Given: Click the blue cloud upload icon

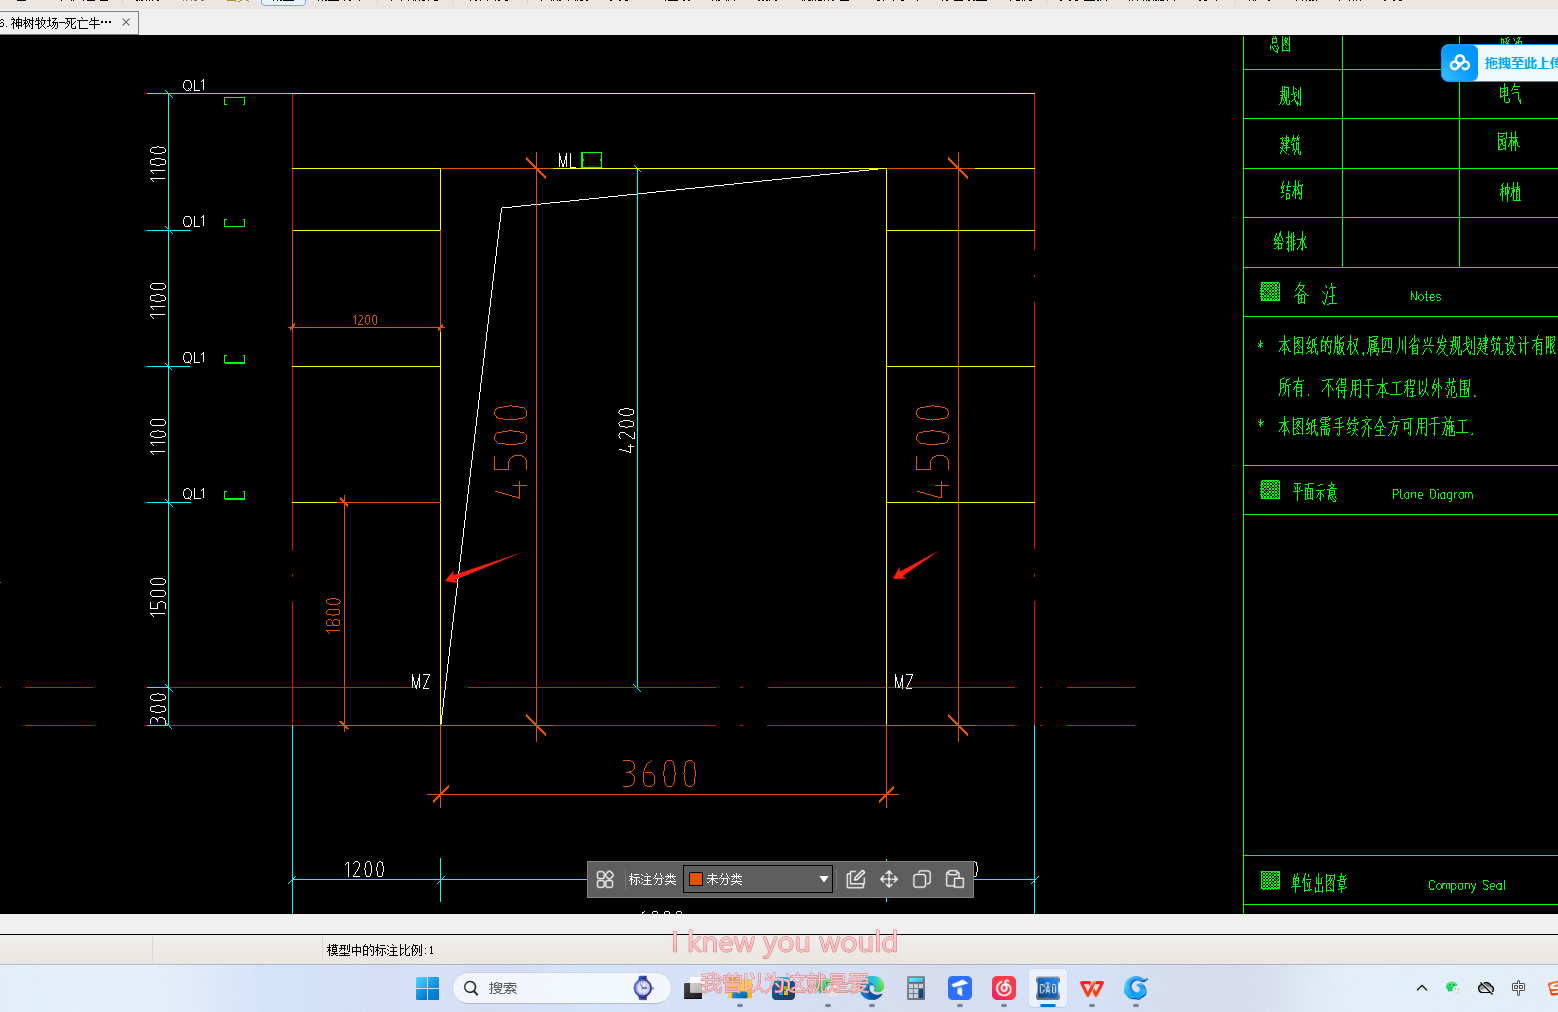Looking at the screenshot, I should tap(1460, 63).
